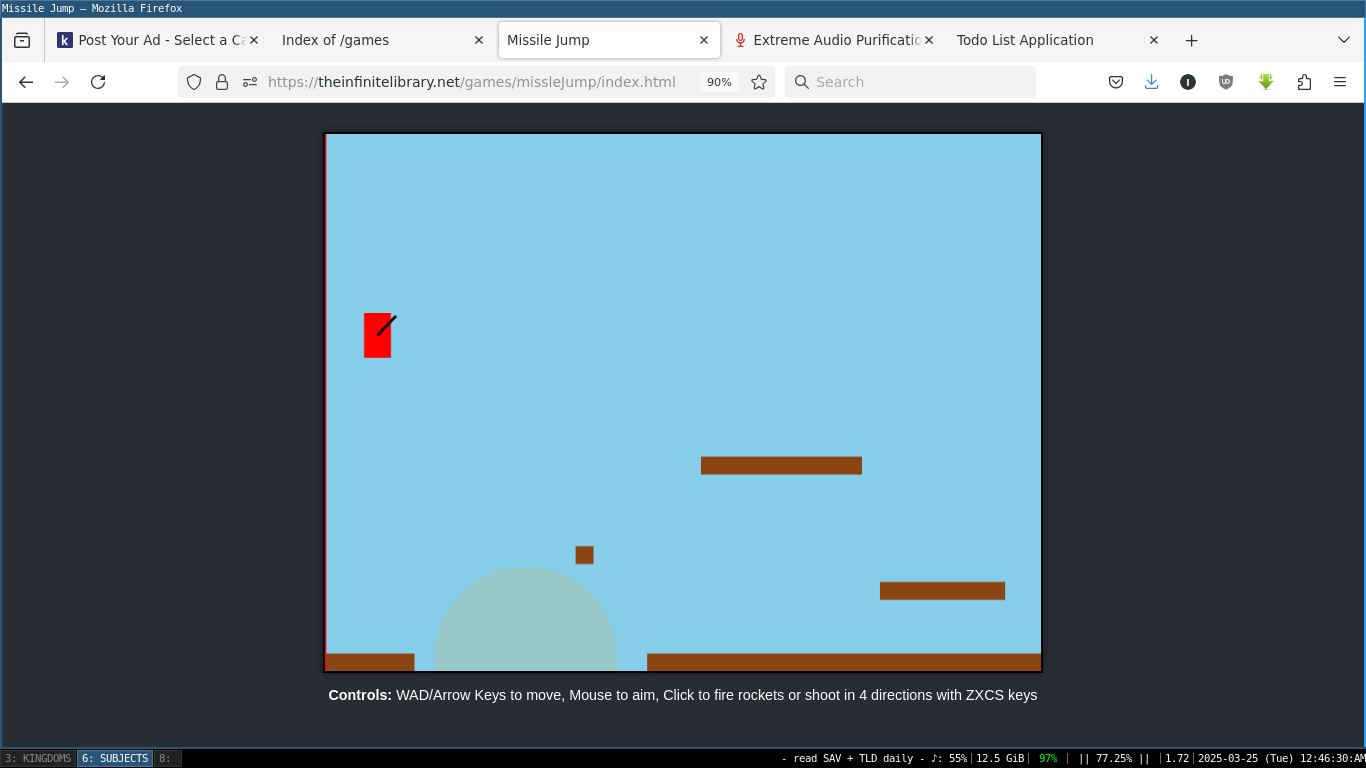Open a new tab with plus button
The image size is (1366, 768).
click(x=1191, y=40)
